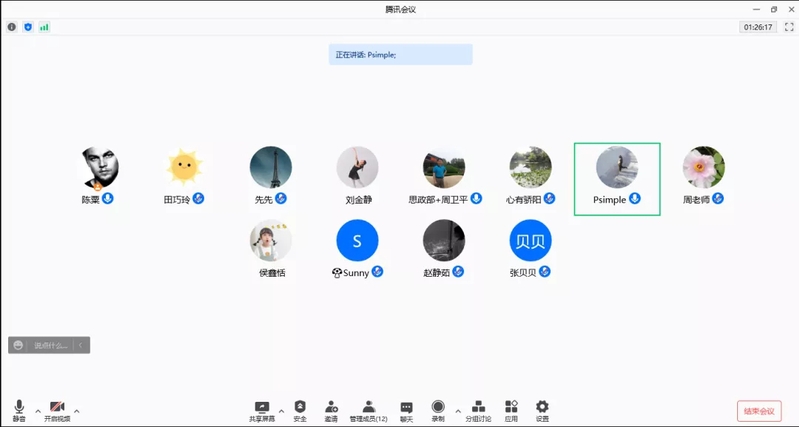Screen dimensions: 799x427
Task: Click the meeting info icon at top-left
Action: [x=12, y=27]
